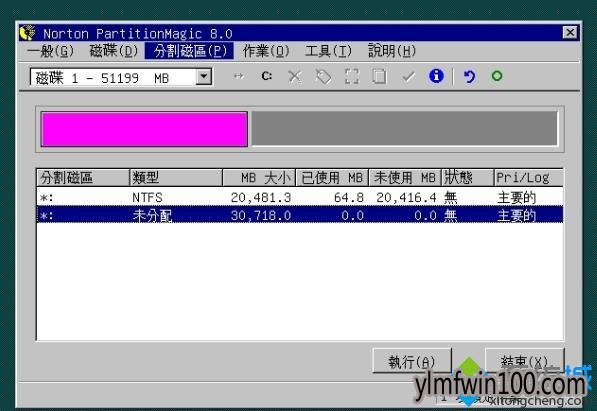Click the 已使用 MB column header
The width and height of the screenshot is (597, 411).
pyautogui.click(x=332, y=178)
